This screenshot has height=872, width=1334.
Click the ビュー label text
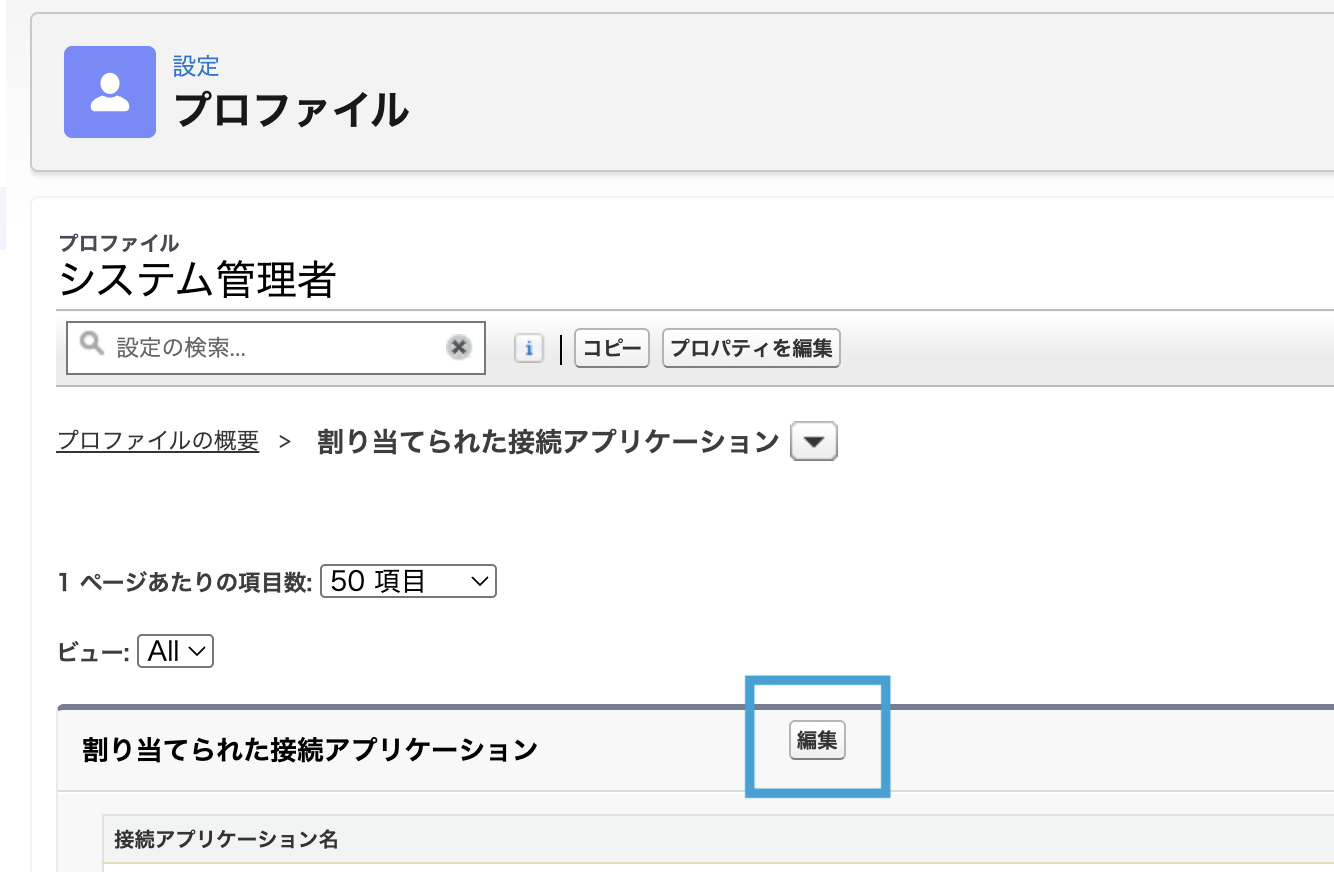pos(94,653)
